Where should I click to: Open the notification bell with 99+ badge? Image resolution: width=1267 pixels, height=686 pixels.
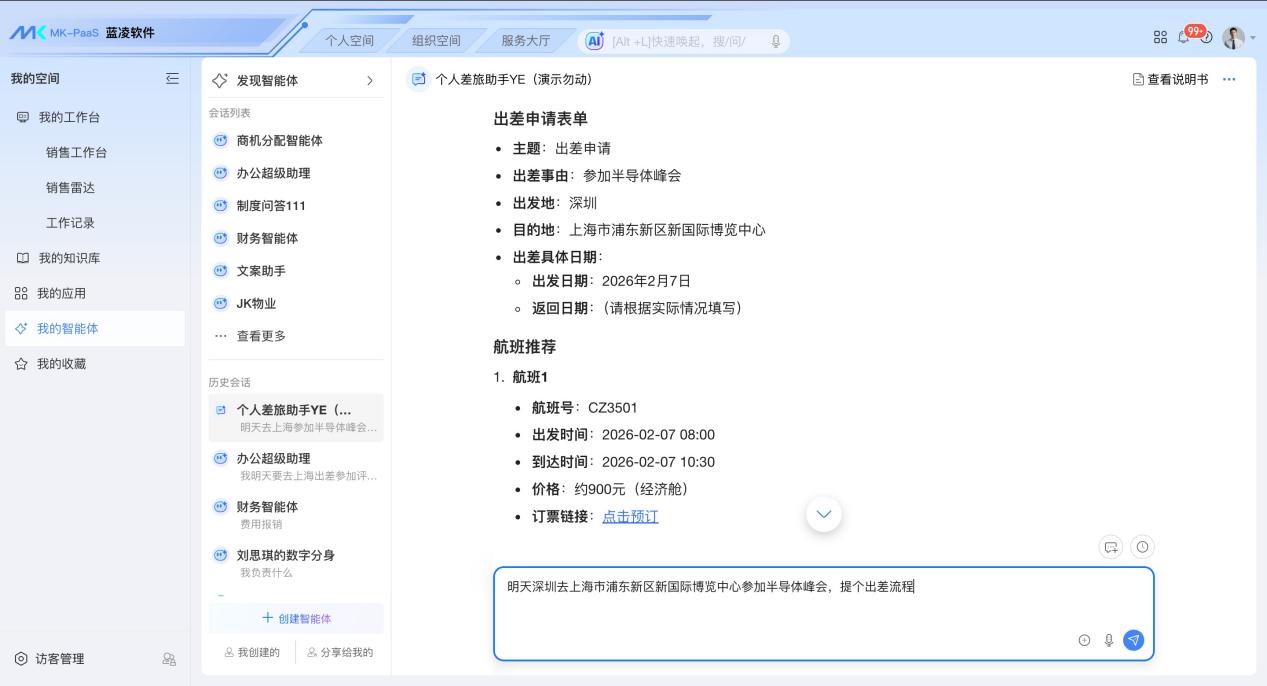[1185, 38]
